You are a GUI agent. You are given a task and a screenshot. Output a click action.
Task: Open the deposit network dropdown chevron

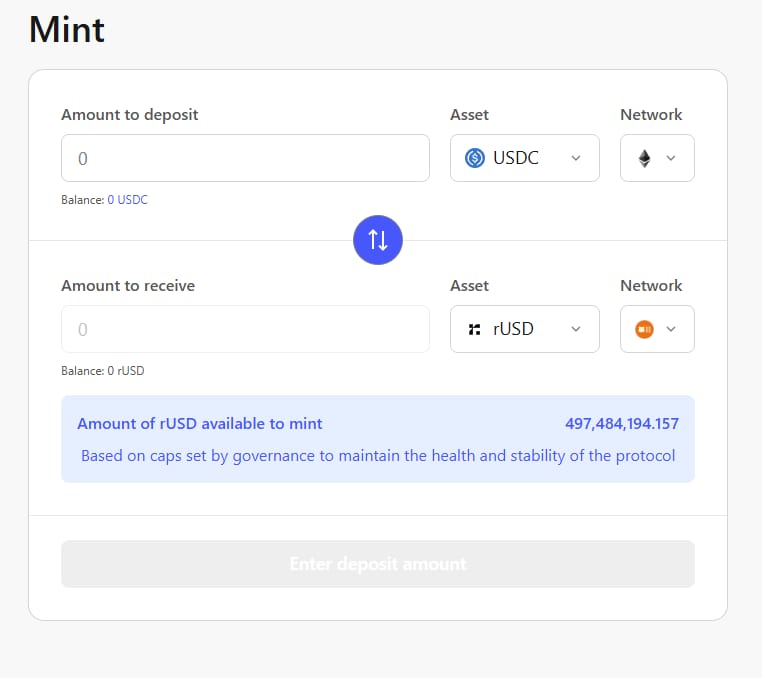click(671, 158)
